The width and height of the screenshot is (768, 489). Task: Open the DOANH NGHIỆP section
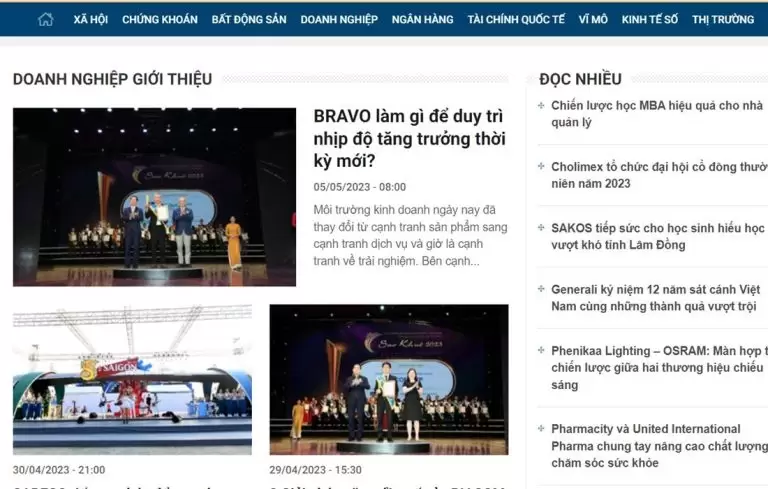click(339, 20)
